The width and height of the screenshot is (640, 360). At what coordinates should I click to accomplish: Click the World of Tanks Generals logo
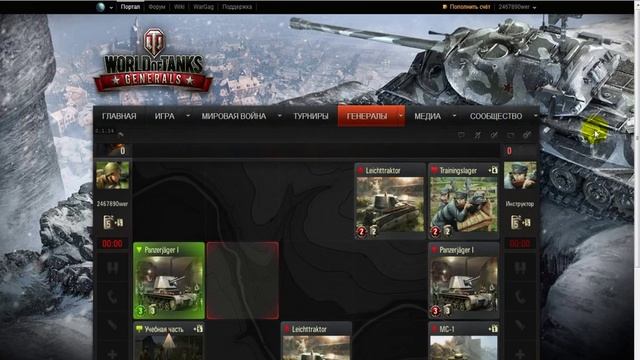(153, 61)
